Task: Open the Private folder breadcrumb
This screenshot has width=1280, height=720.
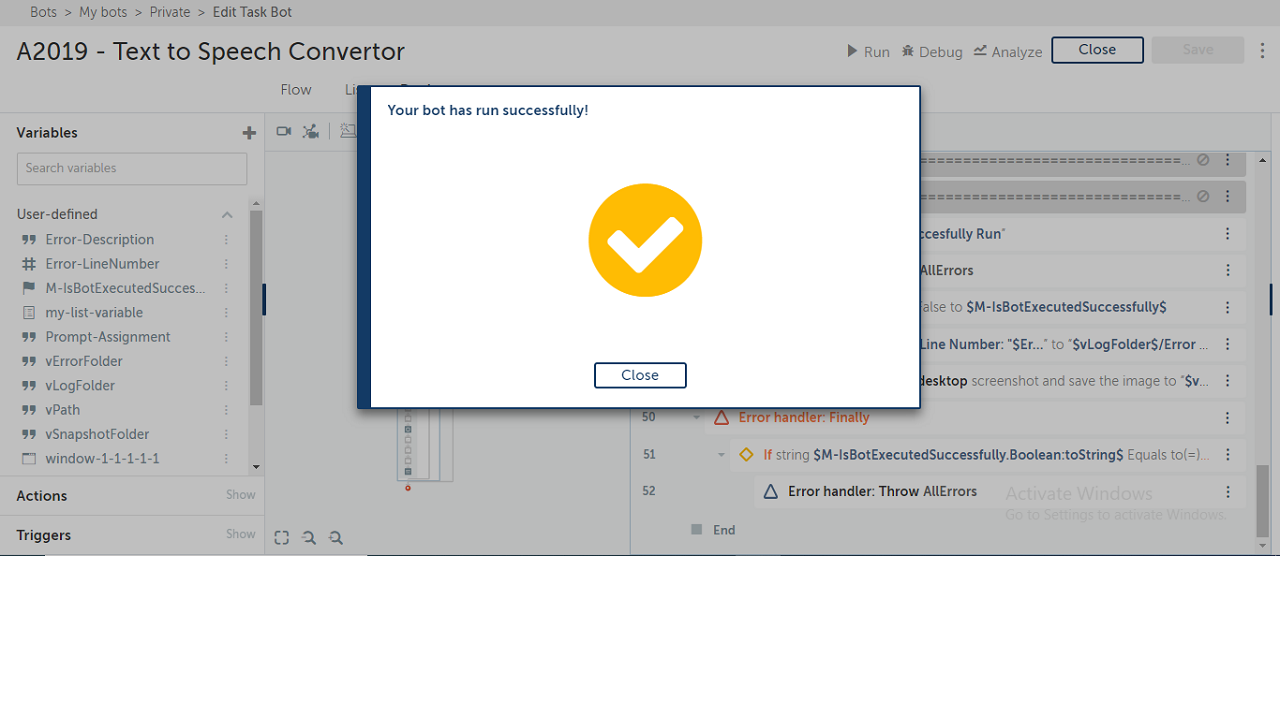Action: coord(170,12)
